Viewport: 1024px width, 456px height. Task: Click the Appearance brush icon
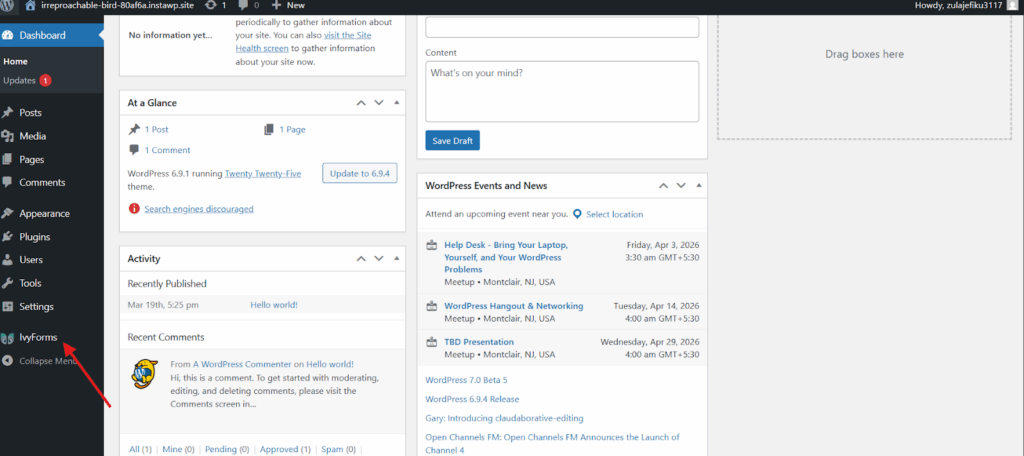(x=8, y=213)
